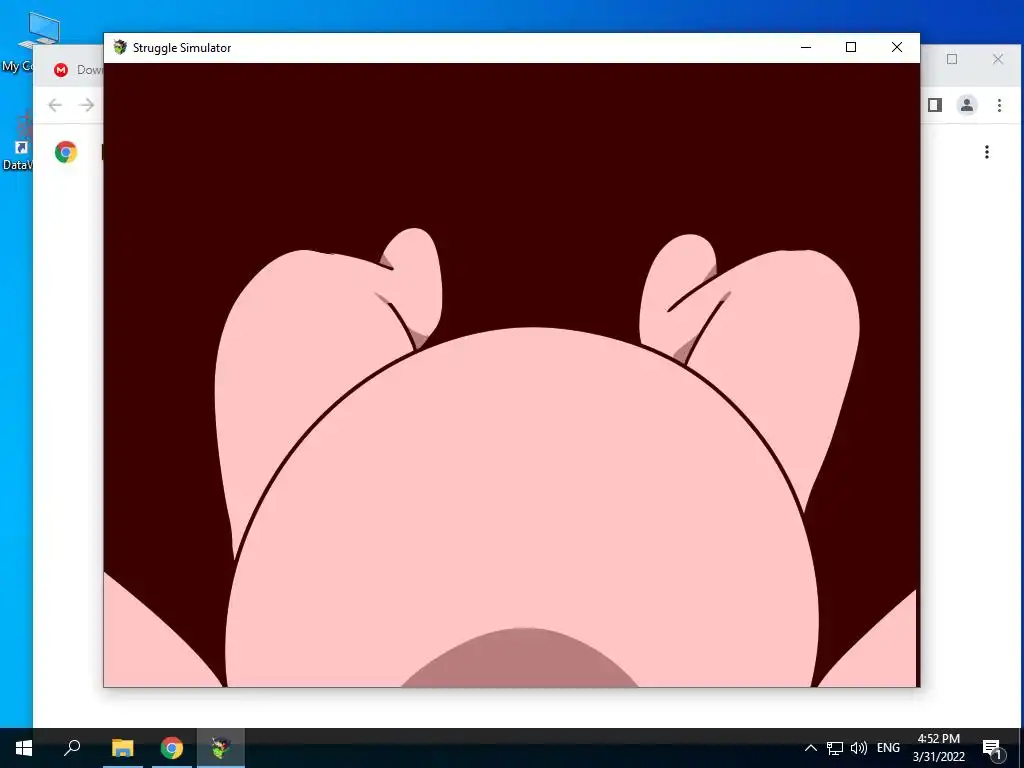Open Chrome's side panel icon

tap(935, 105)
